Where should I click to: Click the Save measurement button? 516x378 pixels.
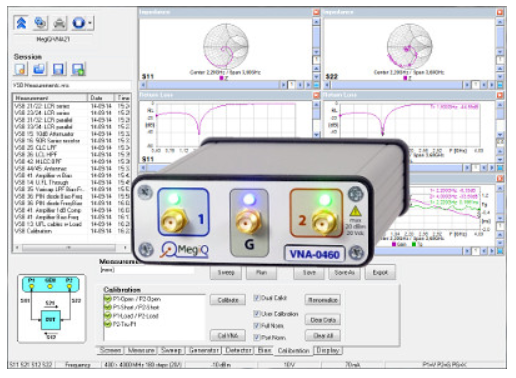coord(309,273)
